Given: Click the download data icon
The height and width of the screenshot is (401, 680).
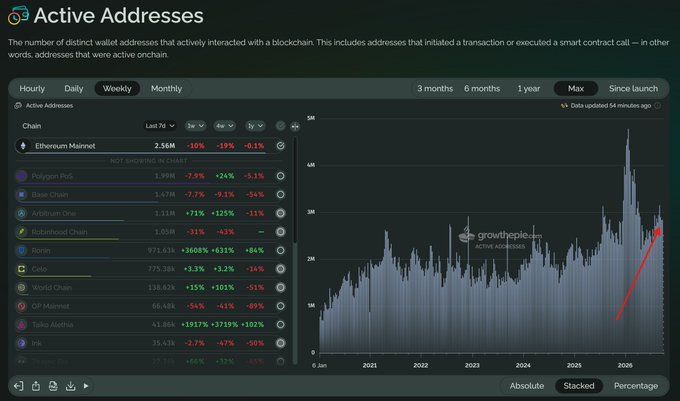Looking at the screenshot, I should 70,386.
